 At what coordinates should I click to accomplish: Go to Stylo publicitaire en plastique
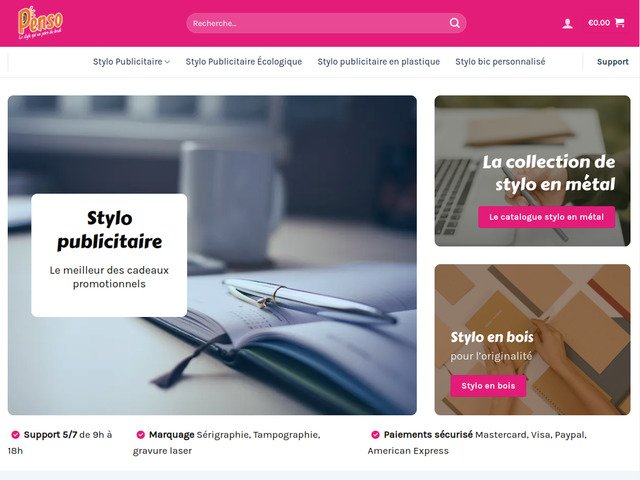pyautogui.click(x=378, y=62)
